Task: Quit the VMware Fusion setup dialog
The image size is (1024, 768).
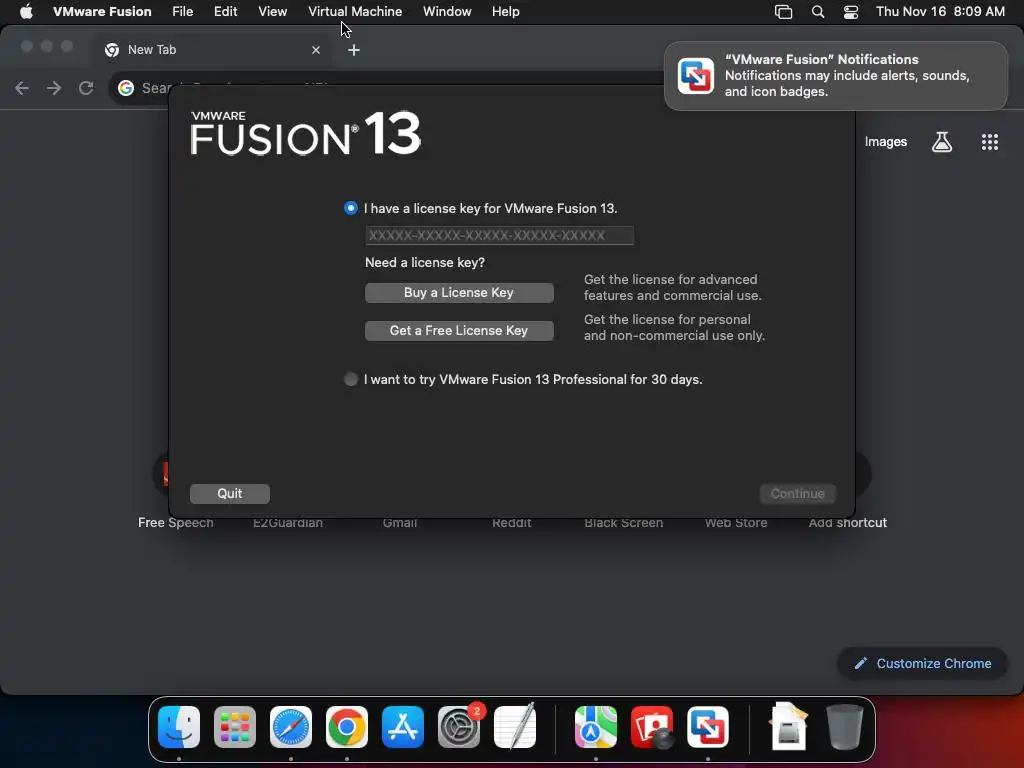Action: click(x=230, y=494)
